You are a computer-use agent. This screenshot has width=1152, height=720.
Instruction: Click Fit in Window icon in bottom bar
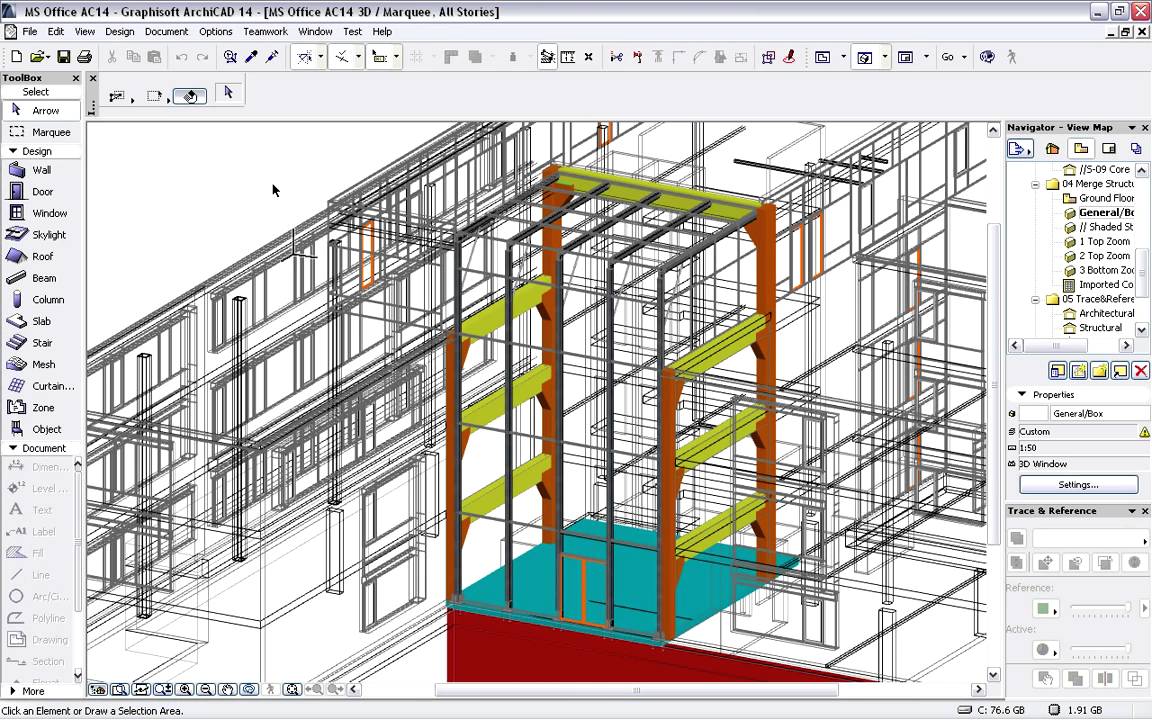point(292,689)
